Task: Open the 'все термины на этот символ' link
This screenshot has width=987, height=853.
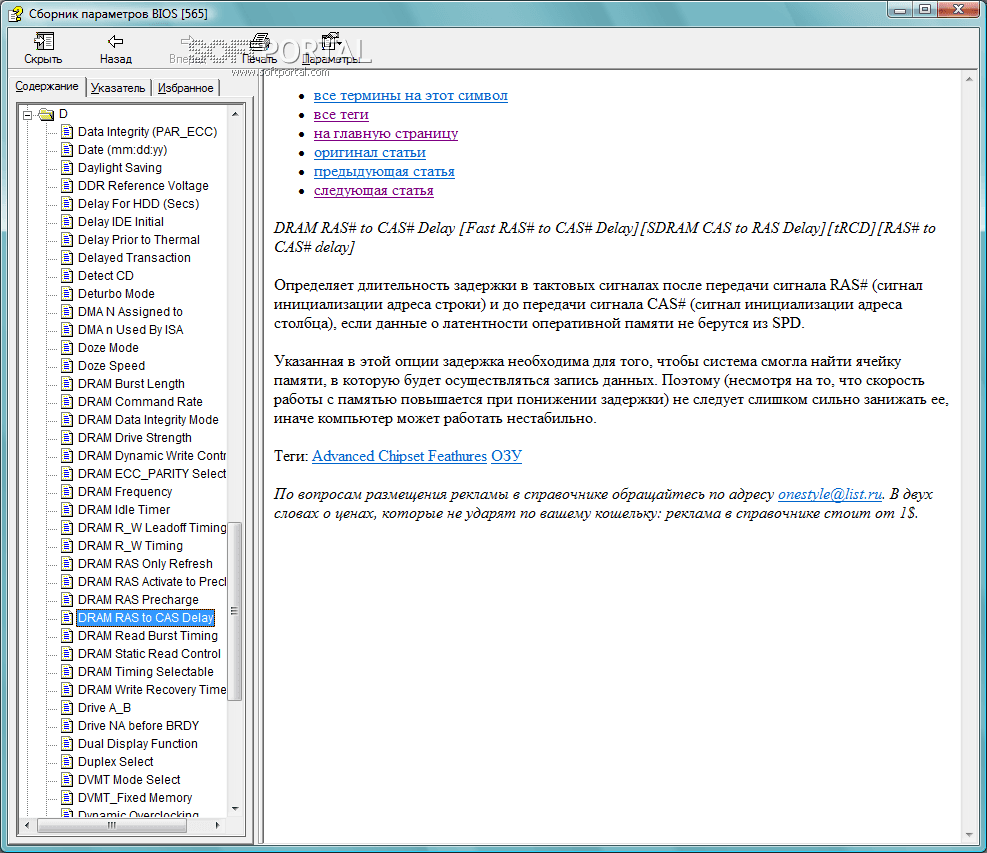Action: pos(410,96)
